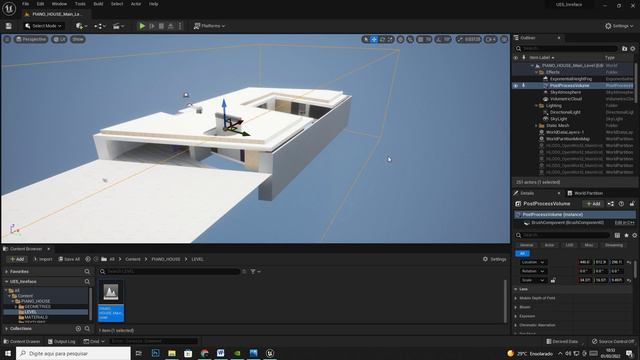Click Import in Content Browser

[43, 259]
